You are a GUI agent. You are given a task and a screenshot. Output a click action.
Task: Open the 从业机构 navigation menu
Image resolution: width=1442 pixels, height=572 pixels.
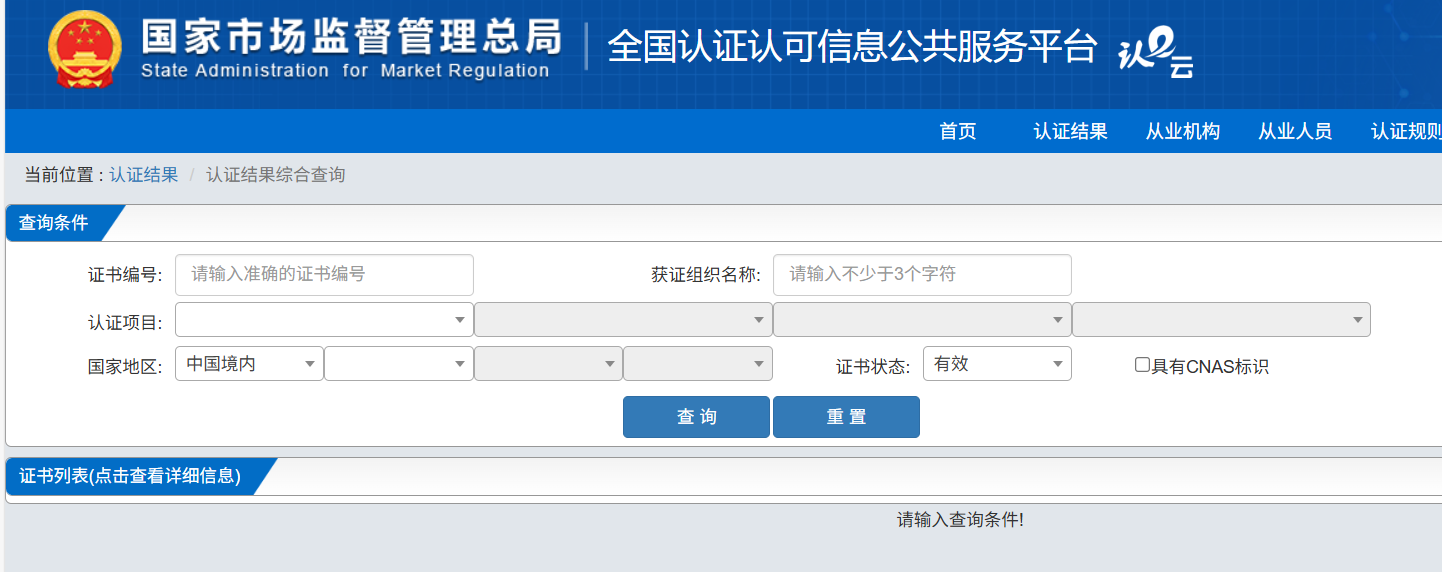(x=1182, y=132)
